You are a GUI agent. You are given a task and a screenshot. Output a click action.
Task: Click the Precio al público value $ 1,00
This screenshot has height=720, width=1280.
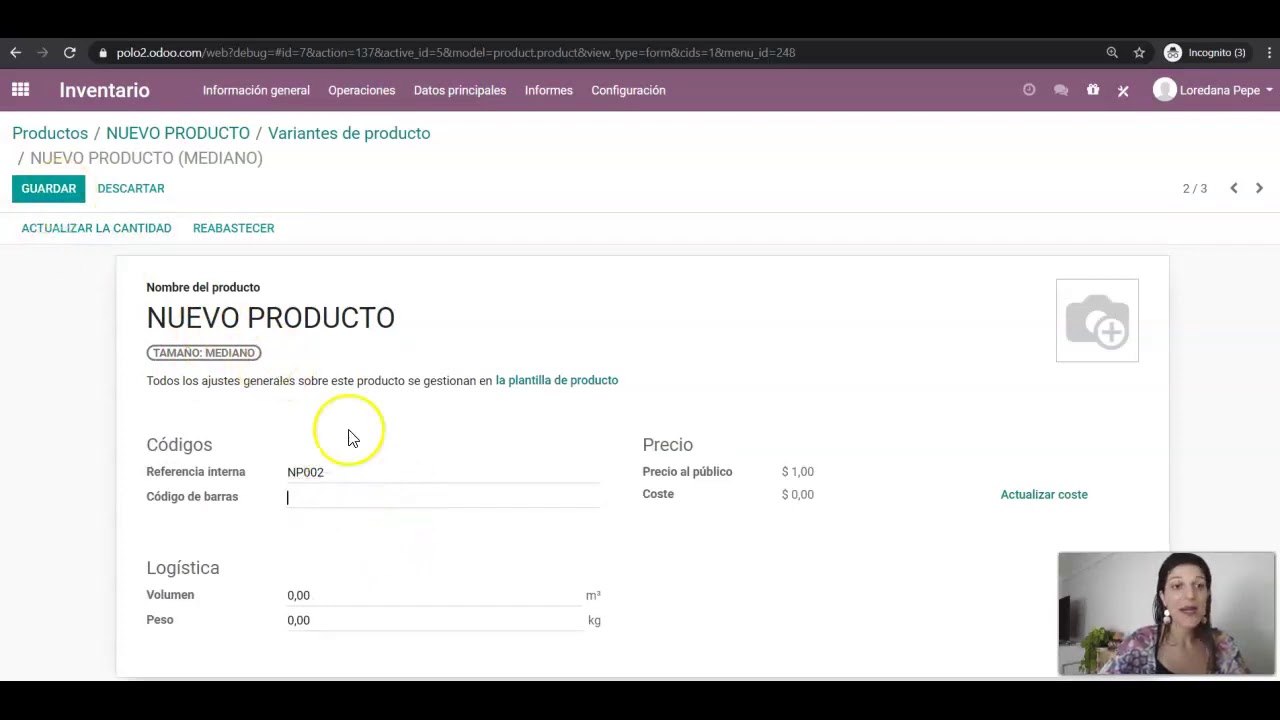coord(798,472)
